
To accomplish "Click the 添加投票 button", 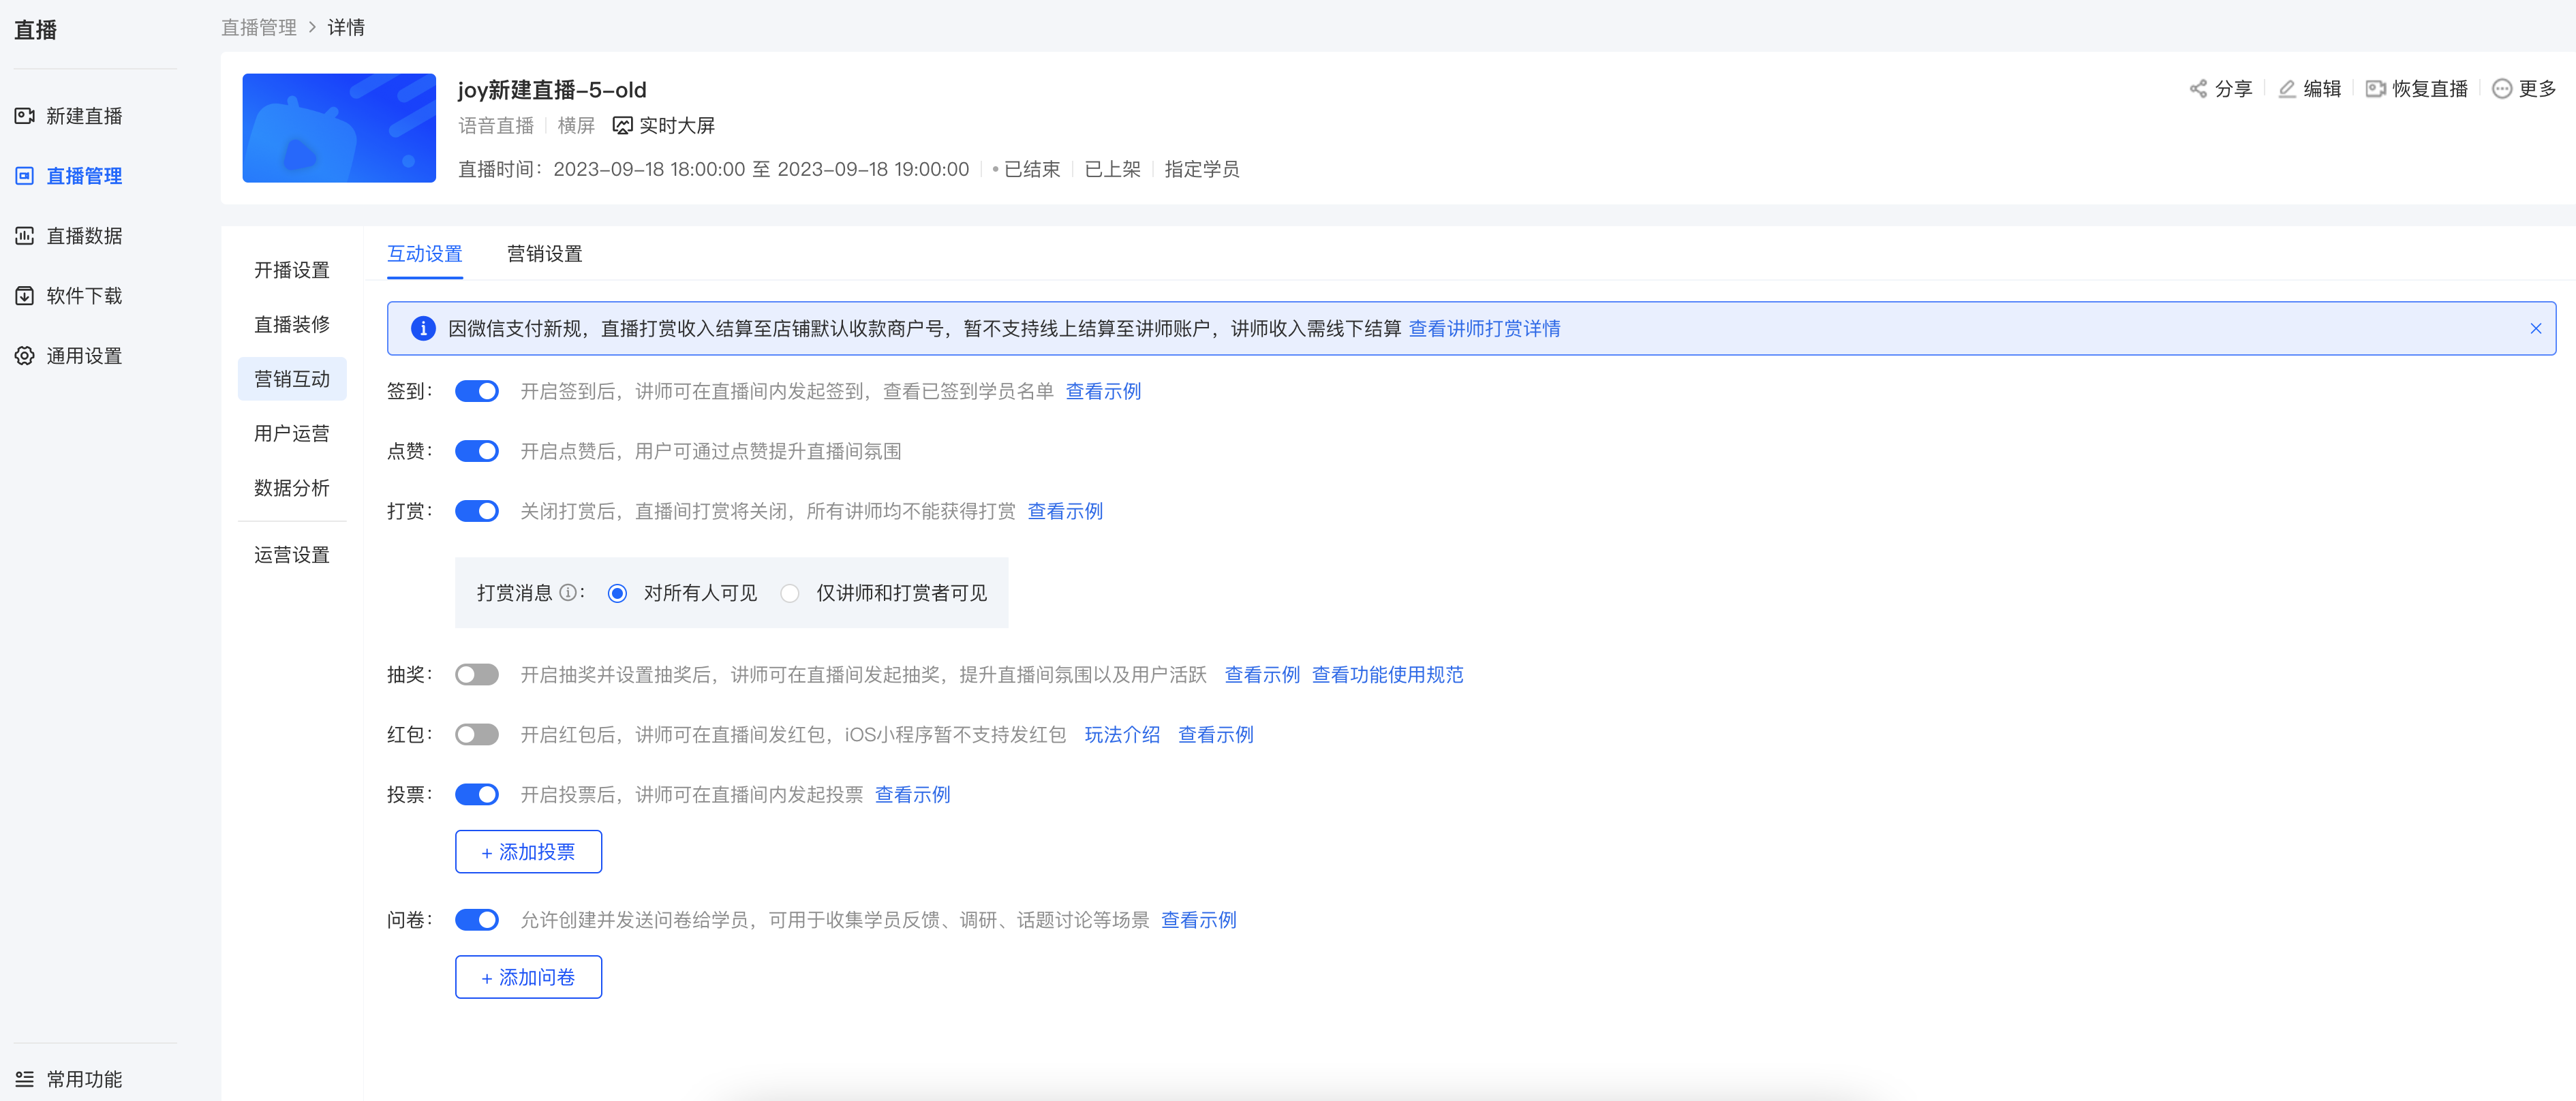I will coord(528,852).
